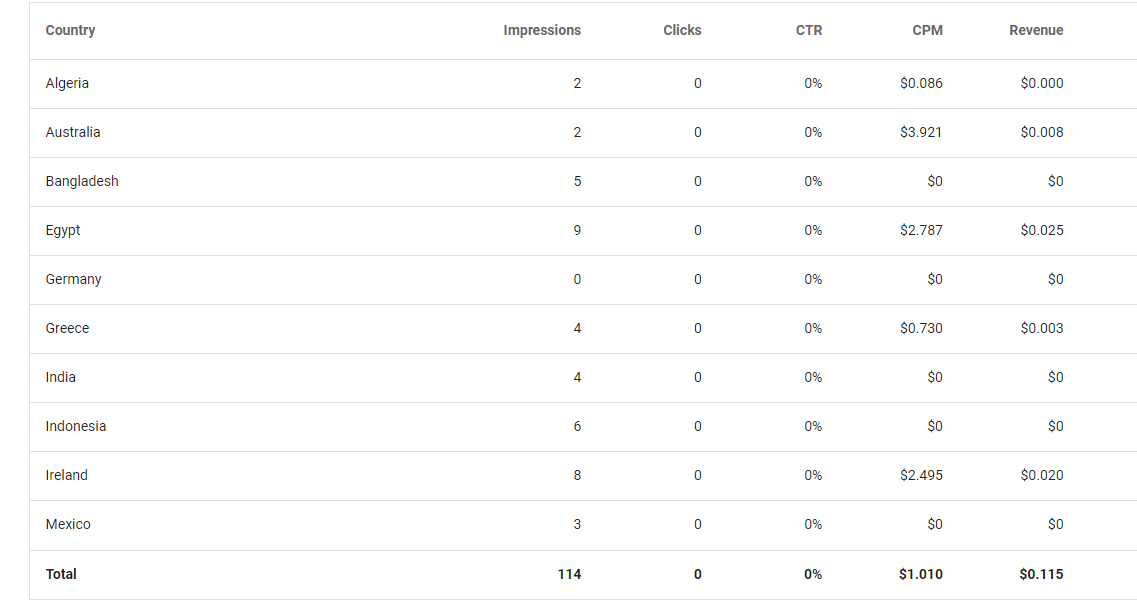The height and width of the screenshot is (600, 1137).
Task: Sort by Revenue column header
Action: tap(1036, 30)
